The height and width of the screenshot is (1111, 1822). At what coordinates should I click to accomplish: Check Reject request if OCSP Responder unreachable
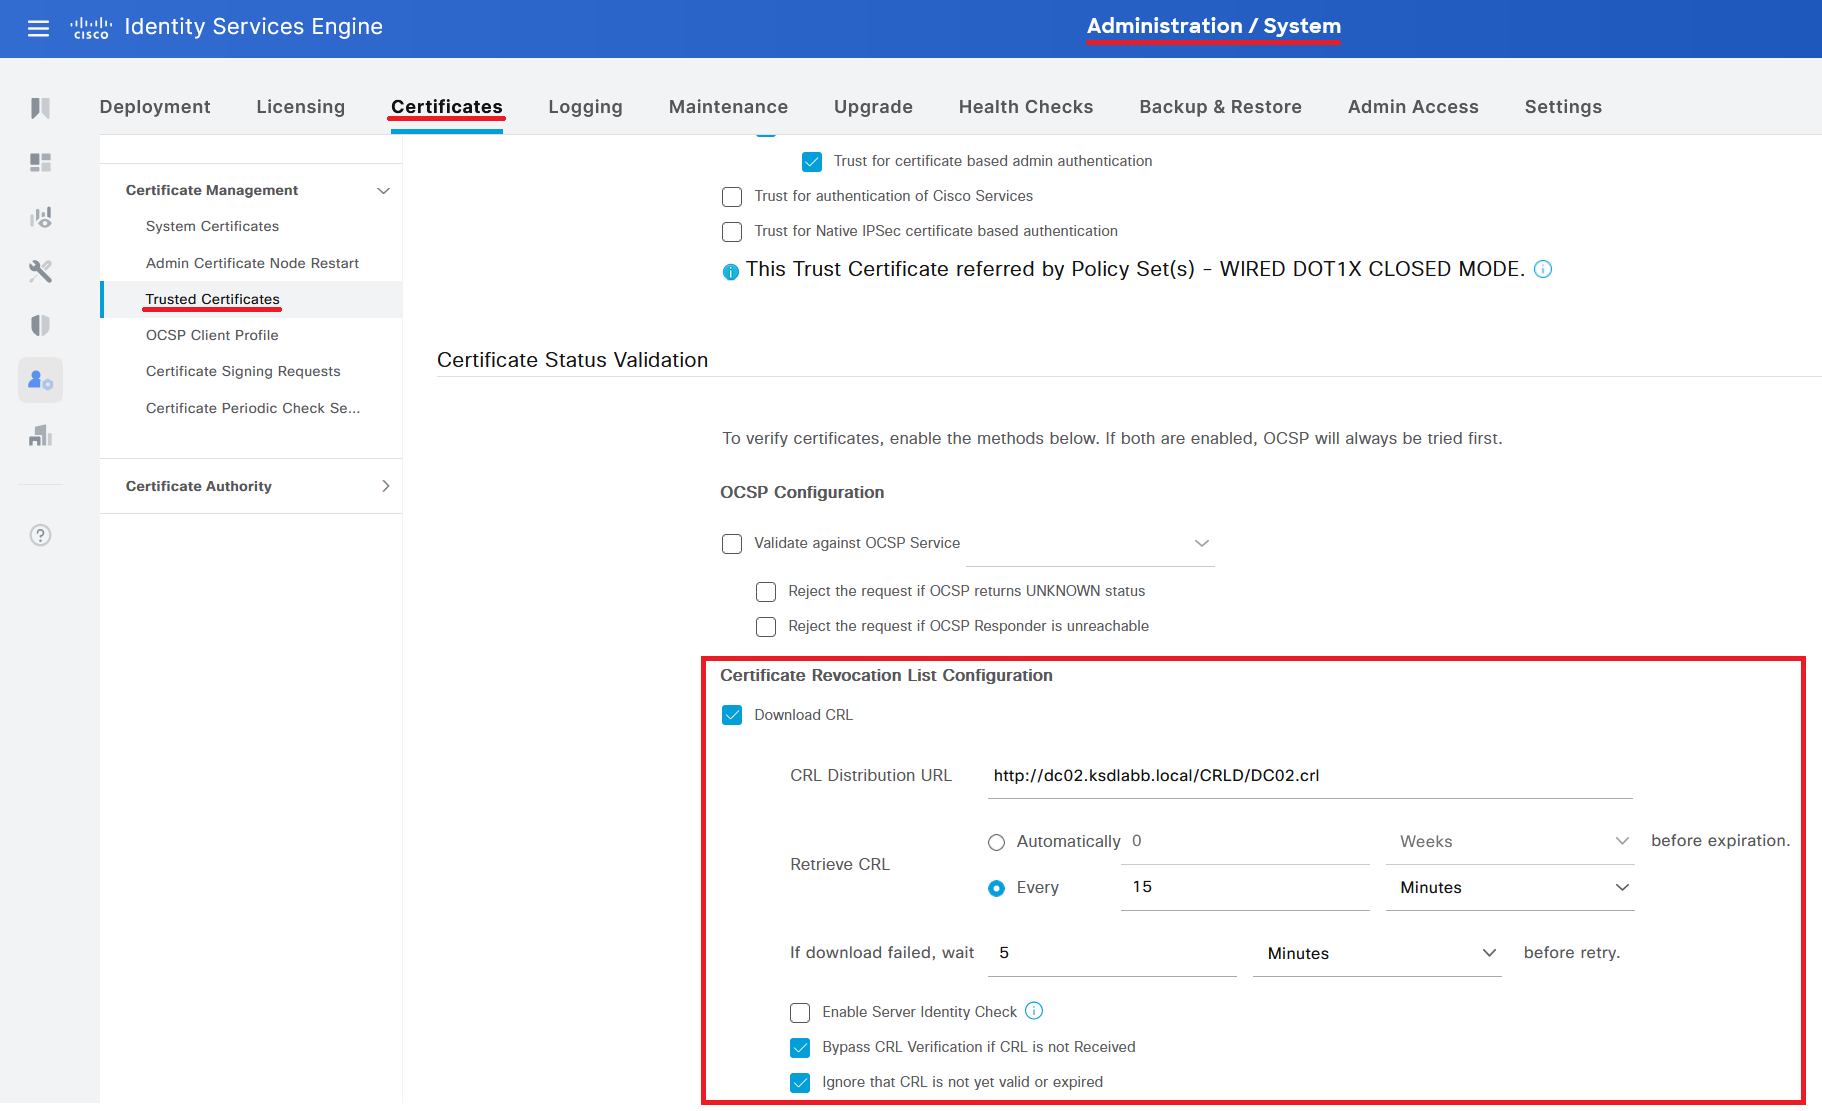coord(766,627)
